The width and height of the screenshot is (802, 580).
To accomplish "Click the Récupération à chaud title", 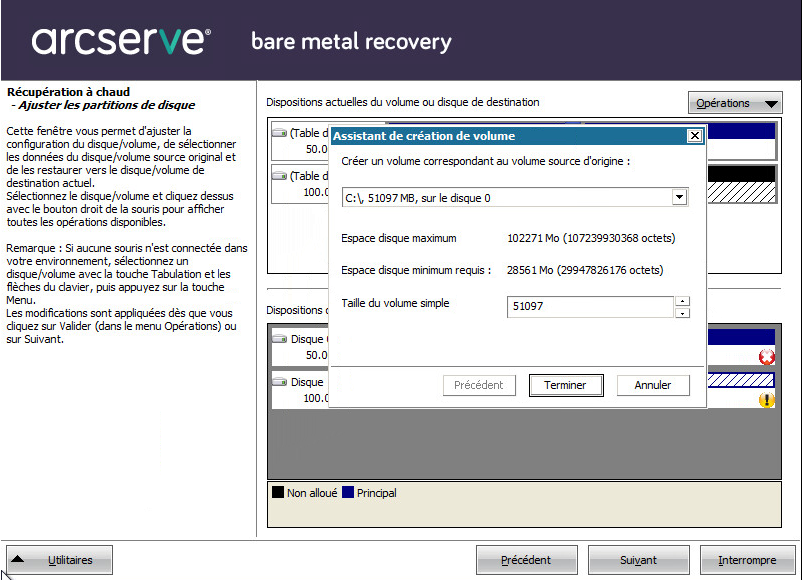I will pyautogui.click(x=69, y=92).
